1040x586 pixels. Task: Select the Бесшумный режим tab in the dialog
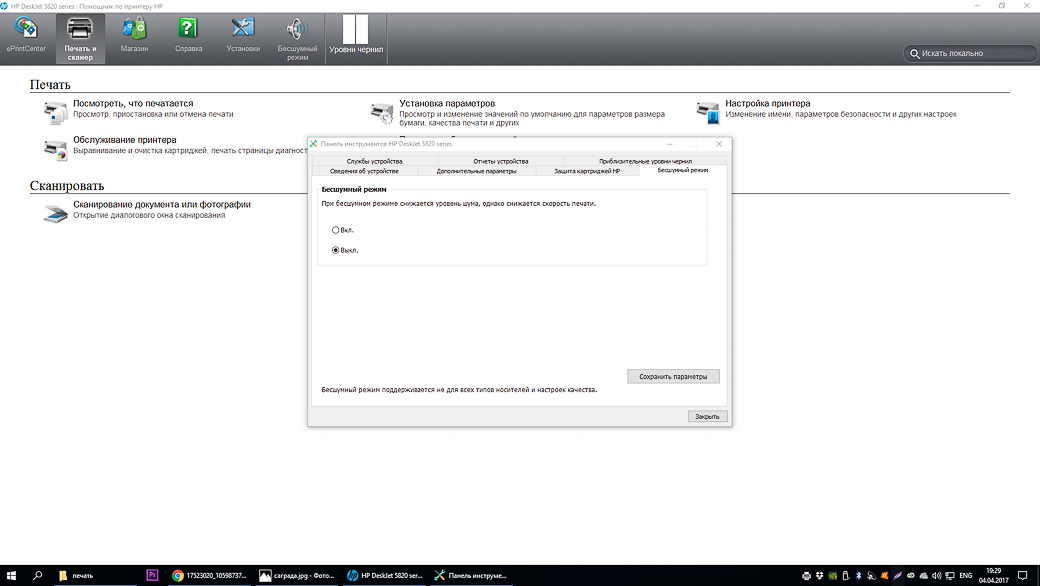click(682, 170)
